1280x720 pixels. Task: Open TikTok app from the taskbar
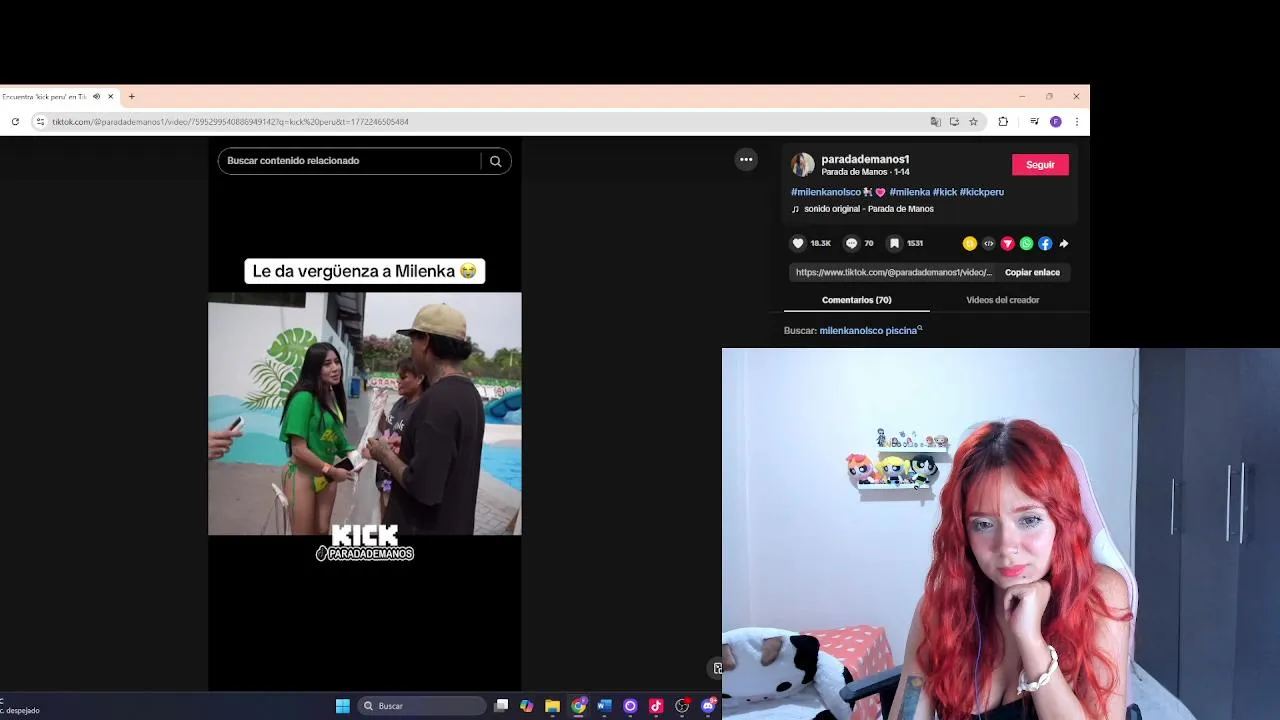tap(656, 706)
